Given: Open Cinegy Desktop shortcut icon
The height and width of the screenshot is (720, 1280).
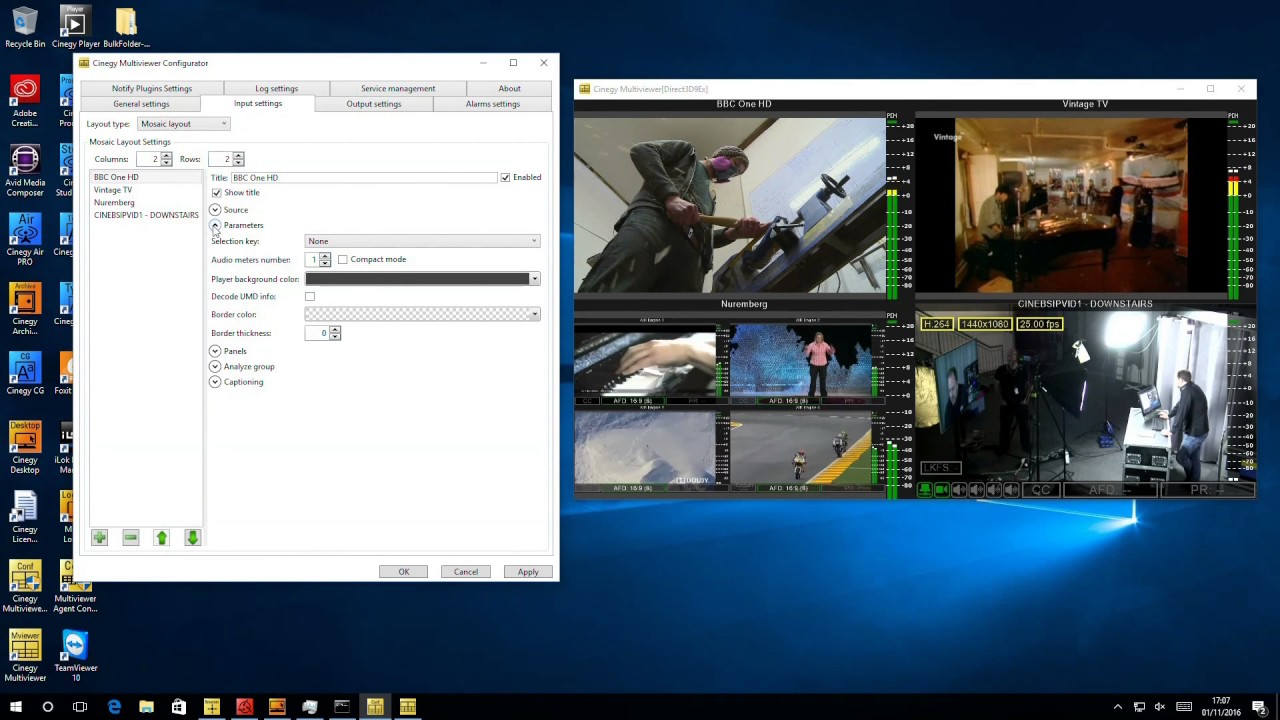Looking at the screenshot, I should (x=25, y=447).
